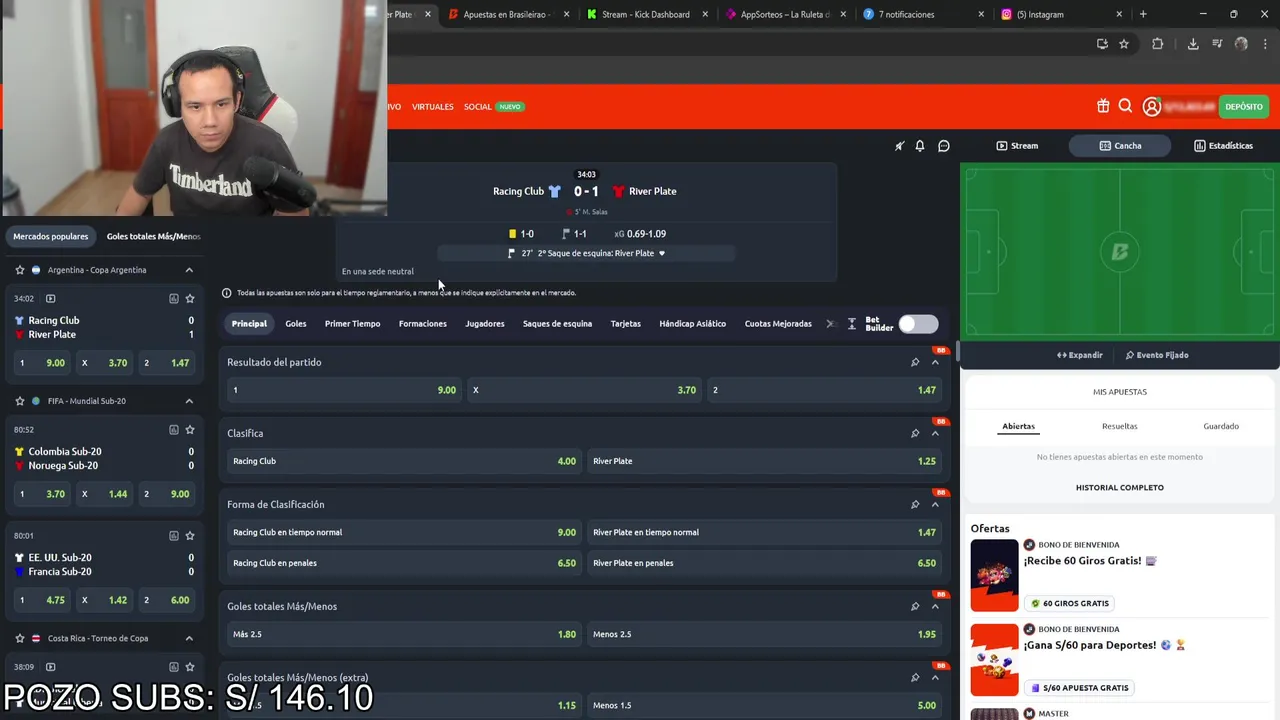Image resolution: width=1280 pixels, height=720 pixels.
Task: Pin the Clasifica market
Action: pos(915,433)
